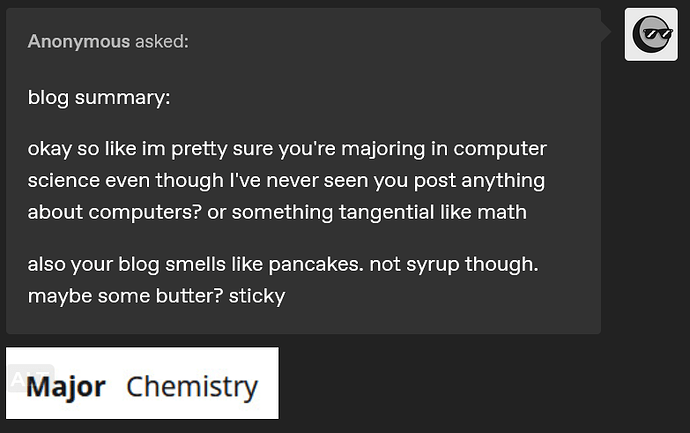
Task: Click the Chemistry text in image
Action: click(x=192, y=387)
